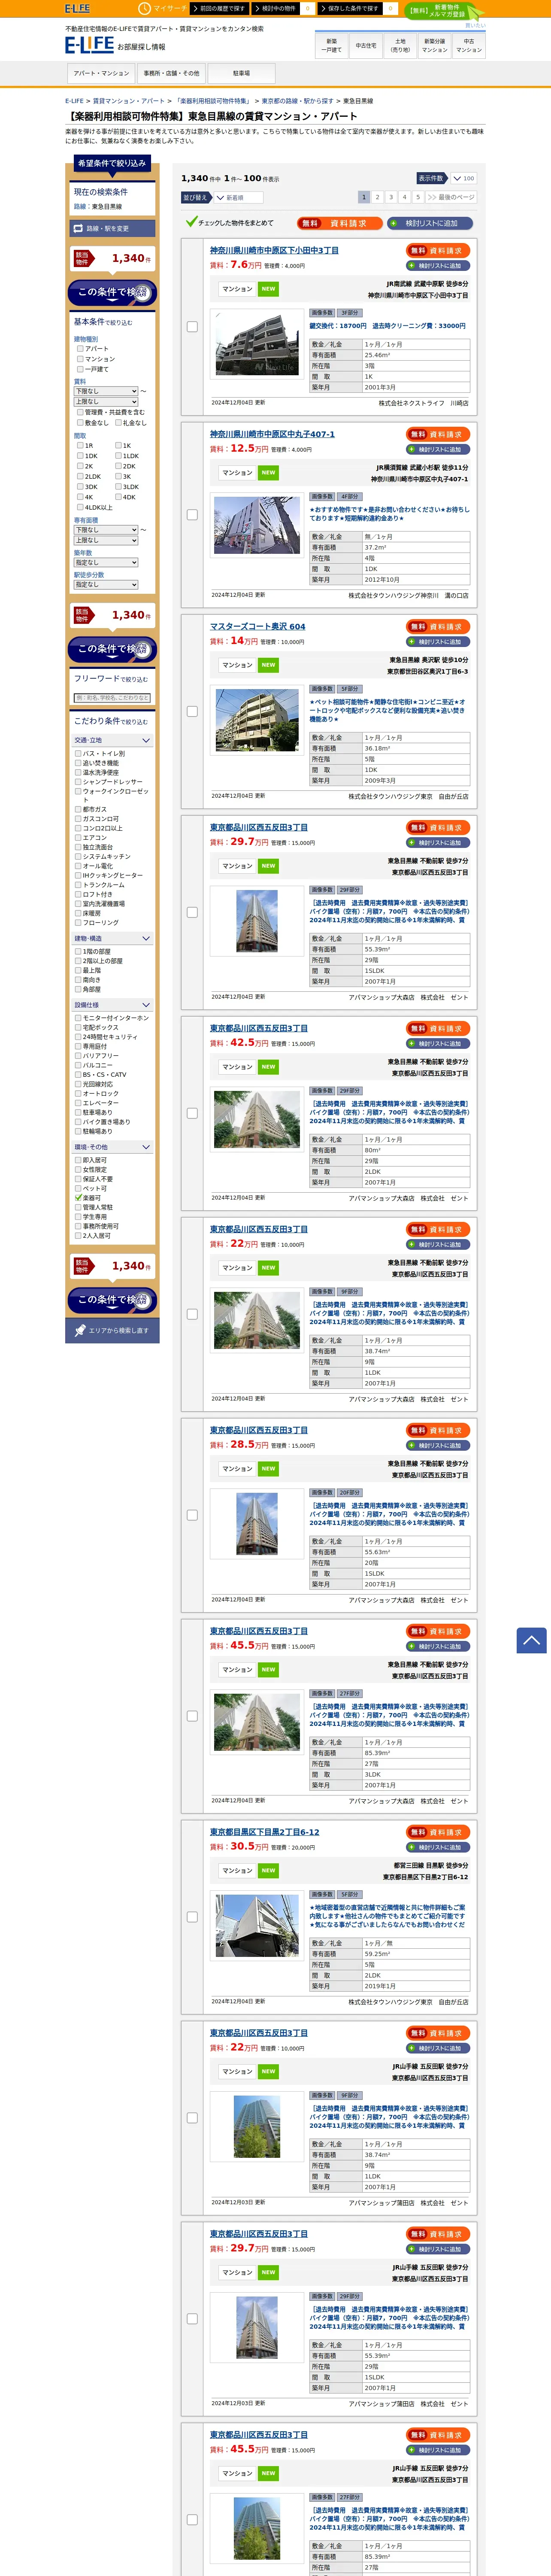Image resolution: width=551 pixels, height=2576 pixels.
Task: Open 賃料 下限なし dropdown
Action: tap(106, 391)
